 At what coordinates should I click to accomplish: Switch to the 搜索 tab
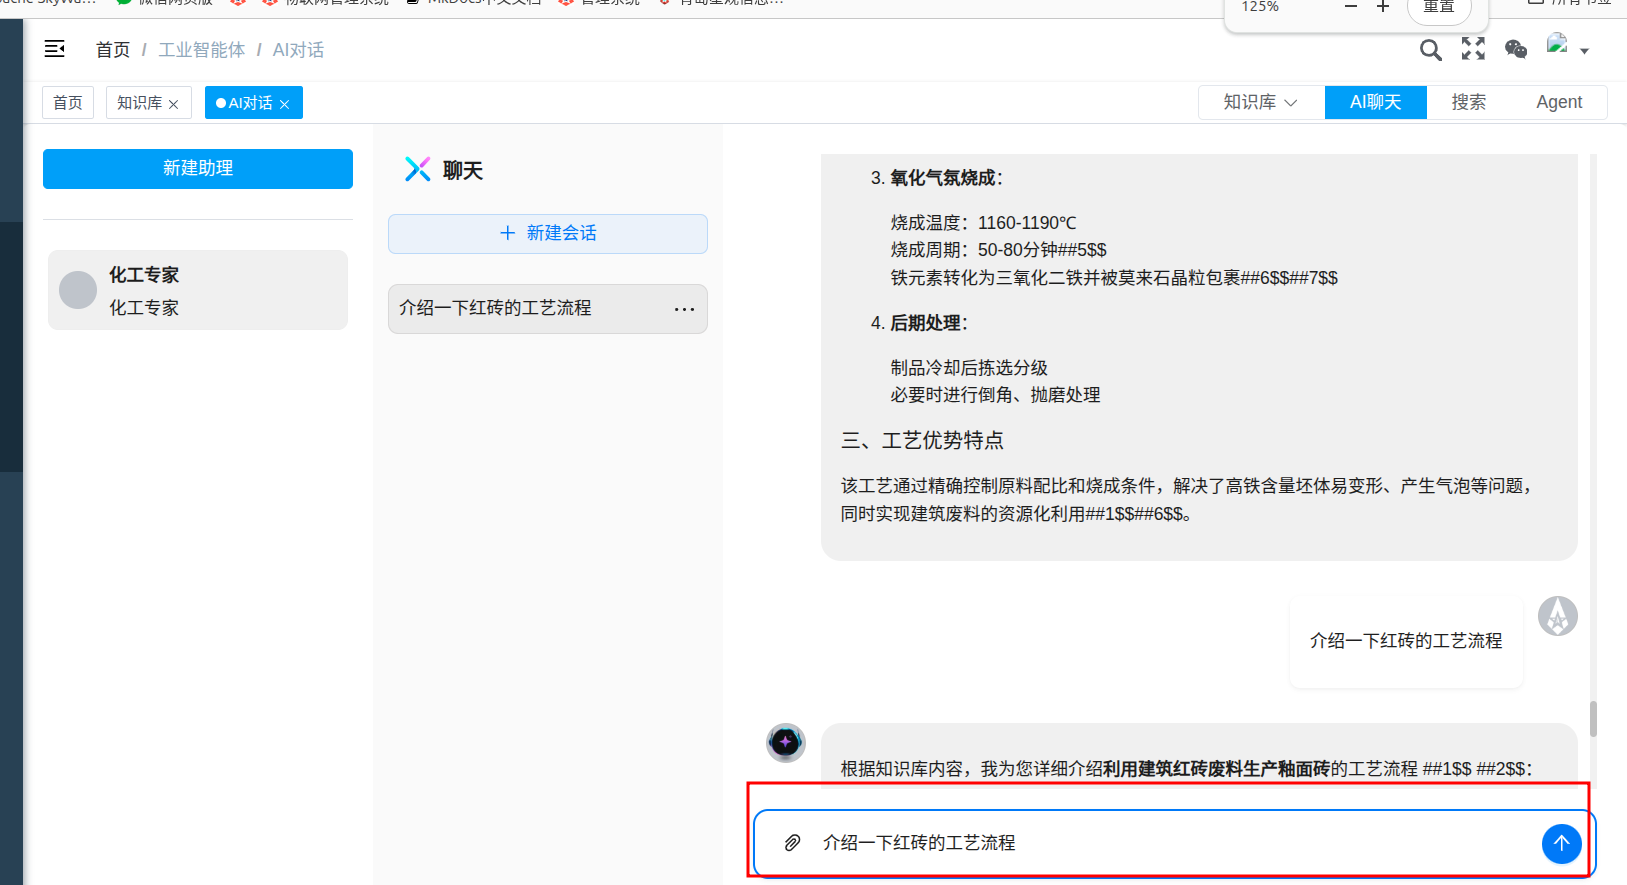point(1468,102)
